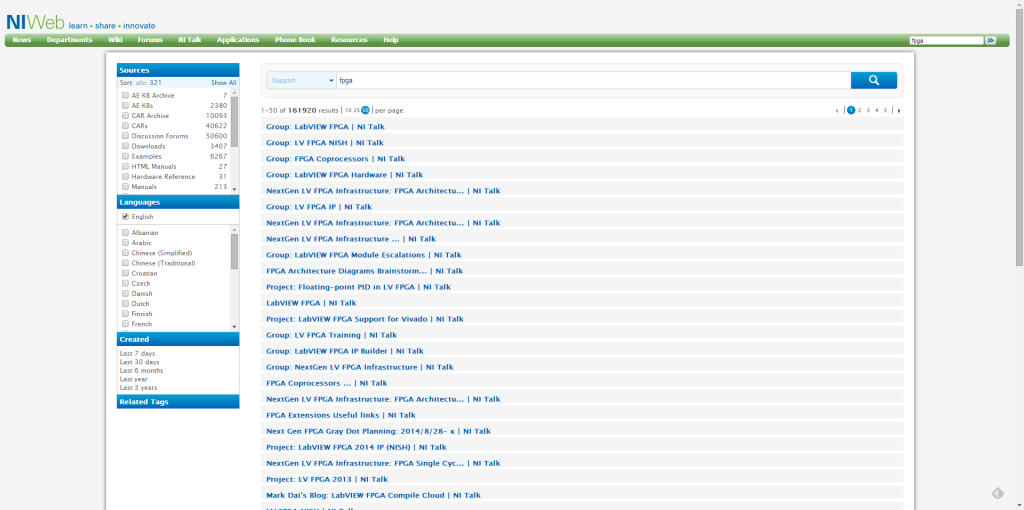Open Project: Floating-point PID in LV FPGA
The height and width of the screenshot is (510, 1024).
pyautogui.click(x=359, y=287)
